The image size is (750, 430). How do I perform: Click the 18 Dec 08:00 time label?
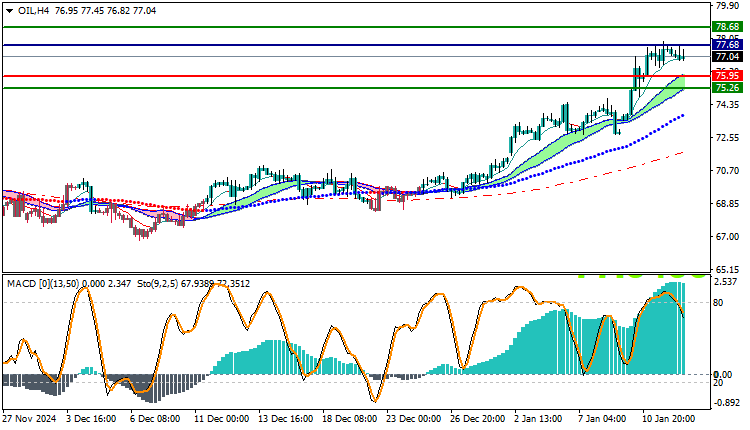click(x=350, y=419)
